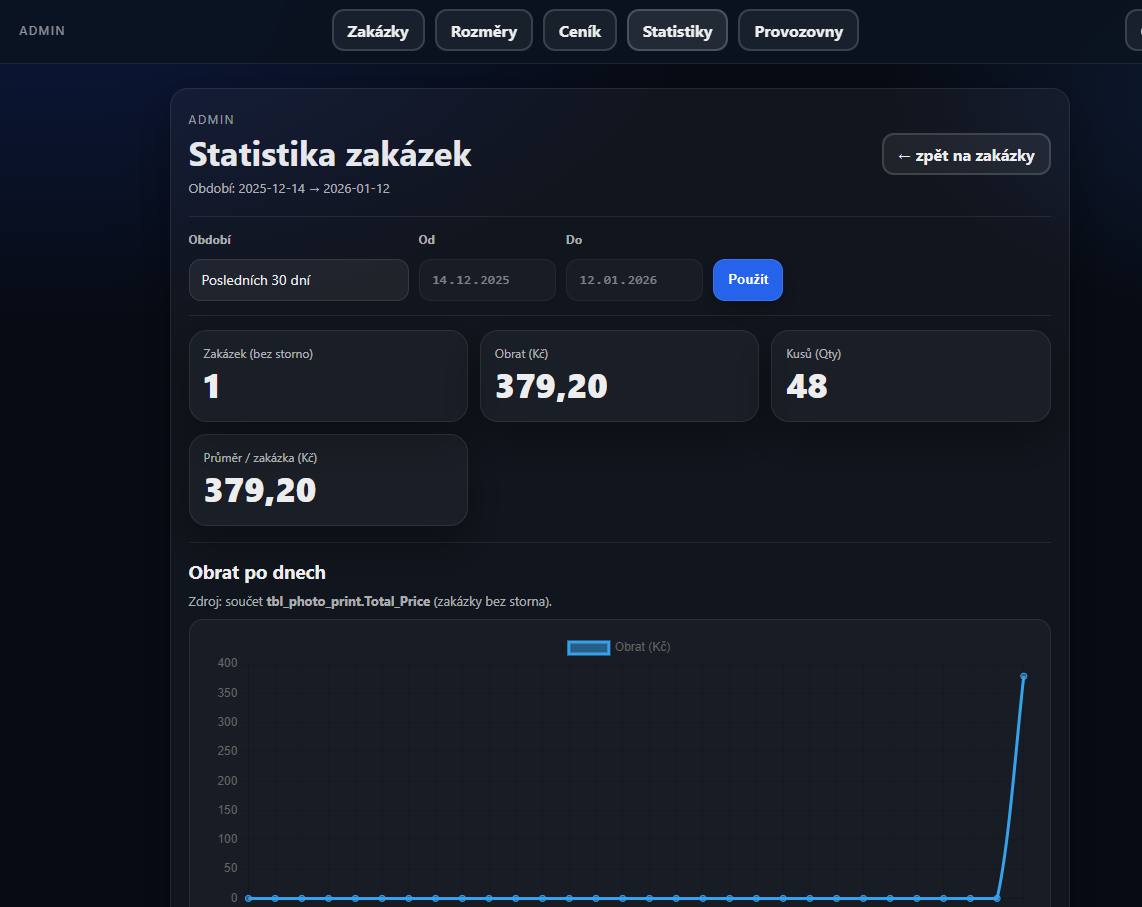Click the ADMIN label in the top bar
Viewport: 1142px width, 907px height.
[x=42, y=30]
